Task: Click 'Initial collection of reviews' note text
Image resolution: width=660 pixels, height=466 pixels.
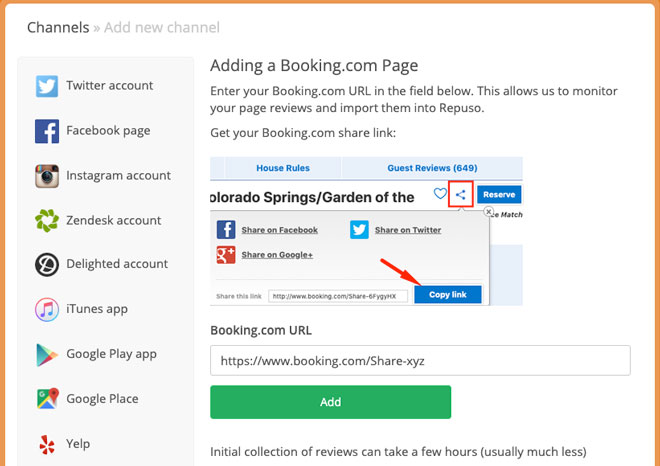Action: coord(398,452)
